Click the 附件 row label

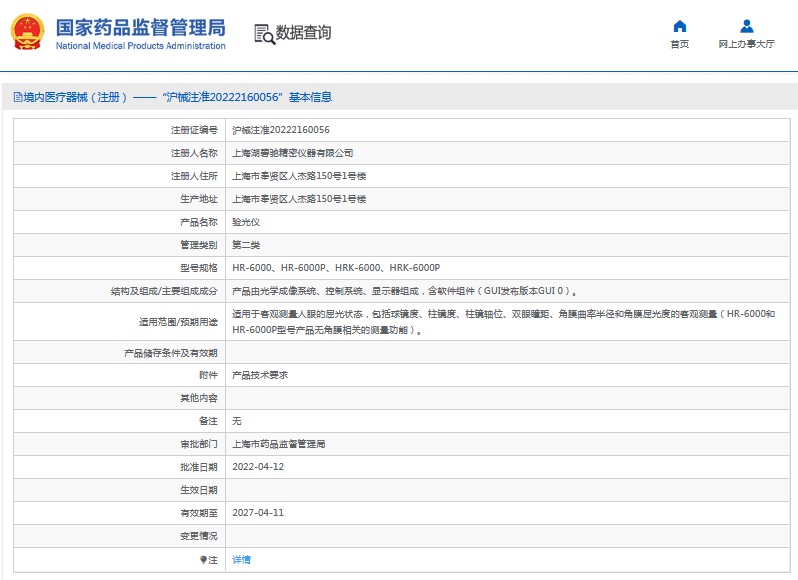[x=208, y=375]
